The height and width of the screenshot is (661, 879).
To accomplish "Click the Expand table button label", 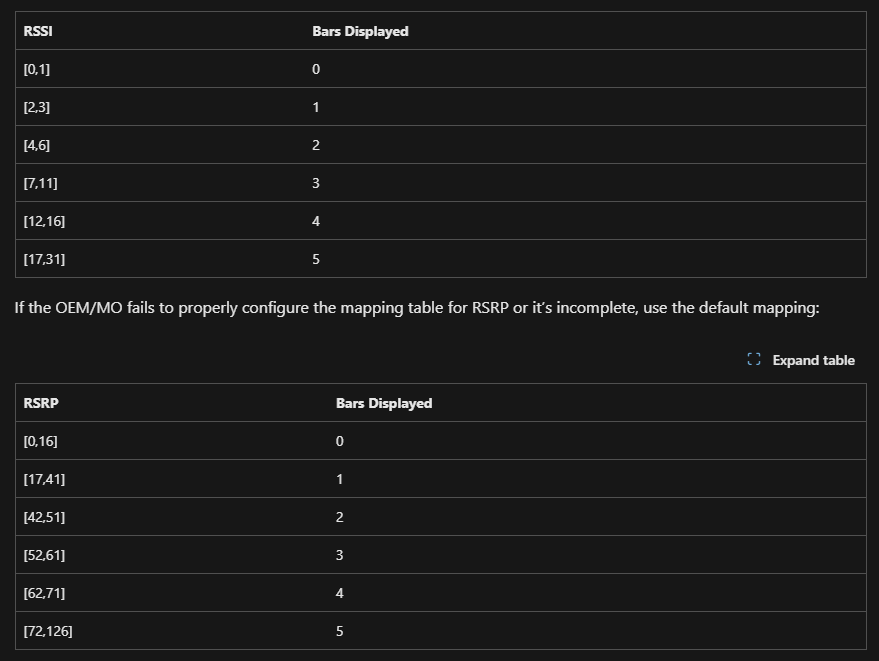I will coord(813,360).
